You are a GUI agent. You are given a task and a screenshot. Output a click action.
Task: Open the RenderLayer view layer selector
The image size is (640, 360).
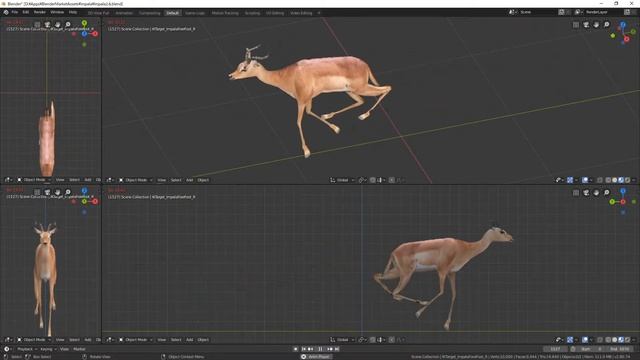click(600, 12)
